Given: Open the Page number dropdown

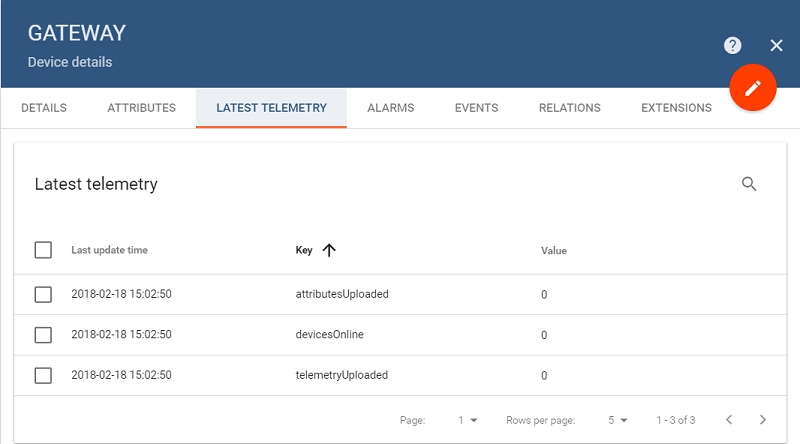Looking at the screenshot, I should point(468,420).
